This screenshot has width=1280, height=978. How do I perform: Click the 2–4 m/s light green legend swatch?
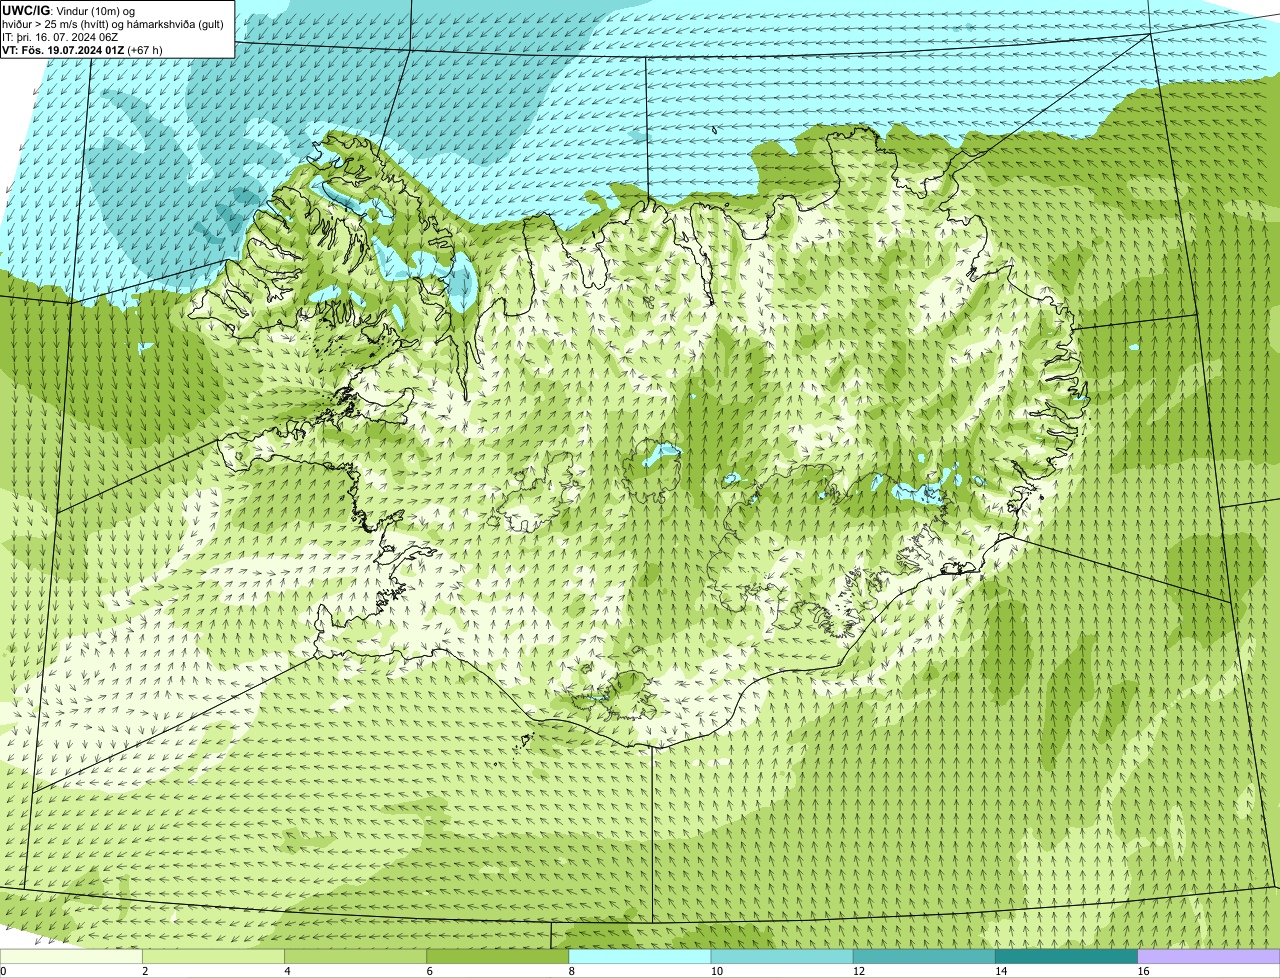tap(214, 956)
